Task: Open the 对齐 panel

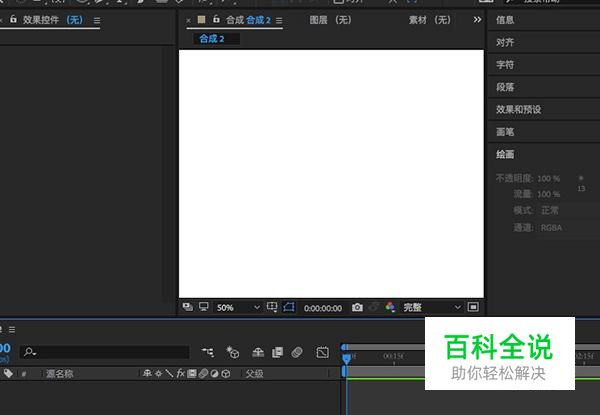Action: pos(506,42)
